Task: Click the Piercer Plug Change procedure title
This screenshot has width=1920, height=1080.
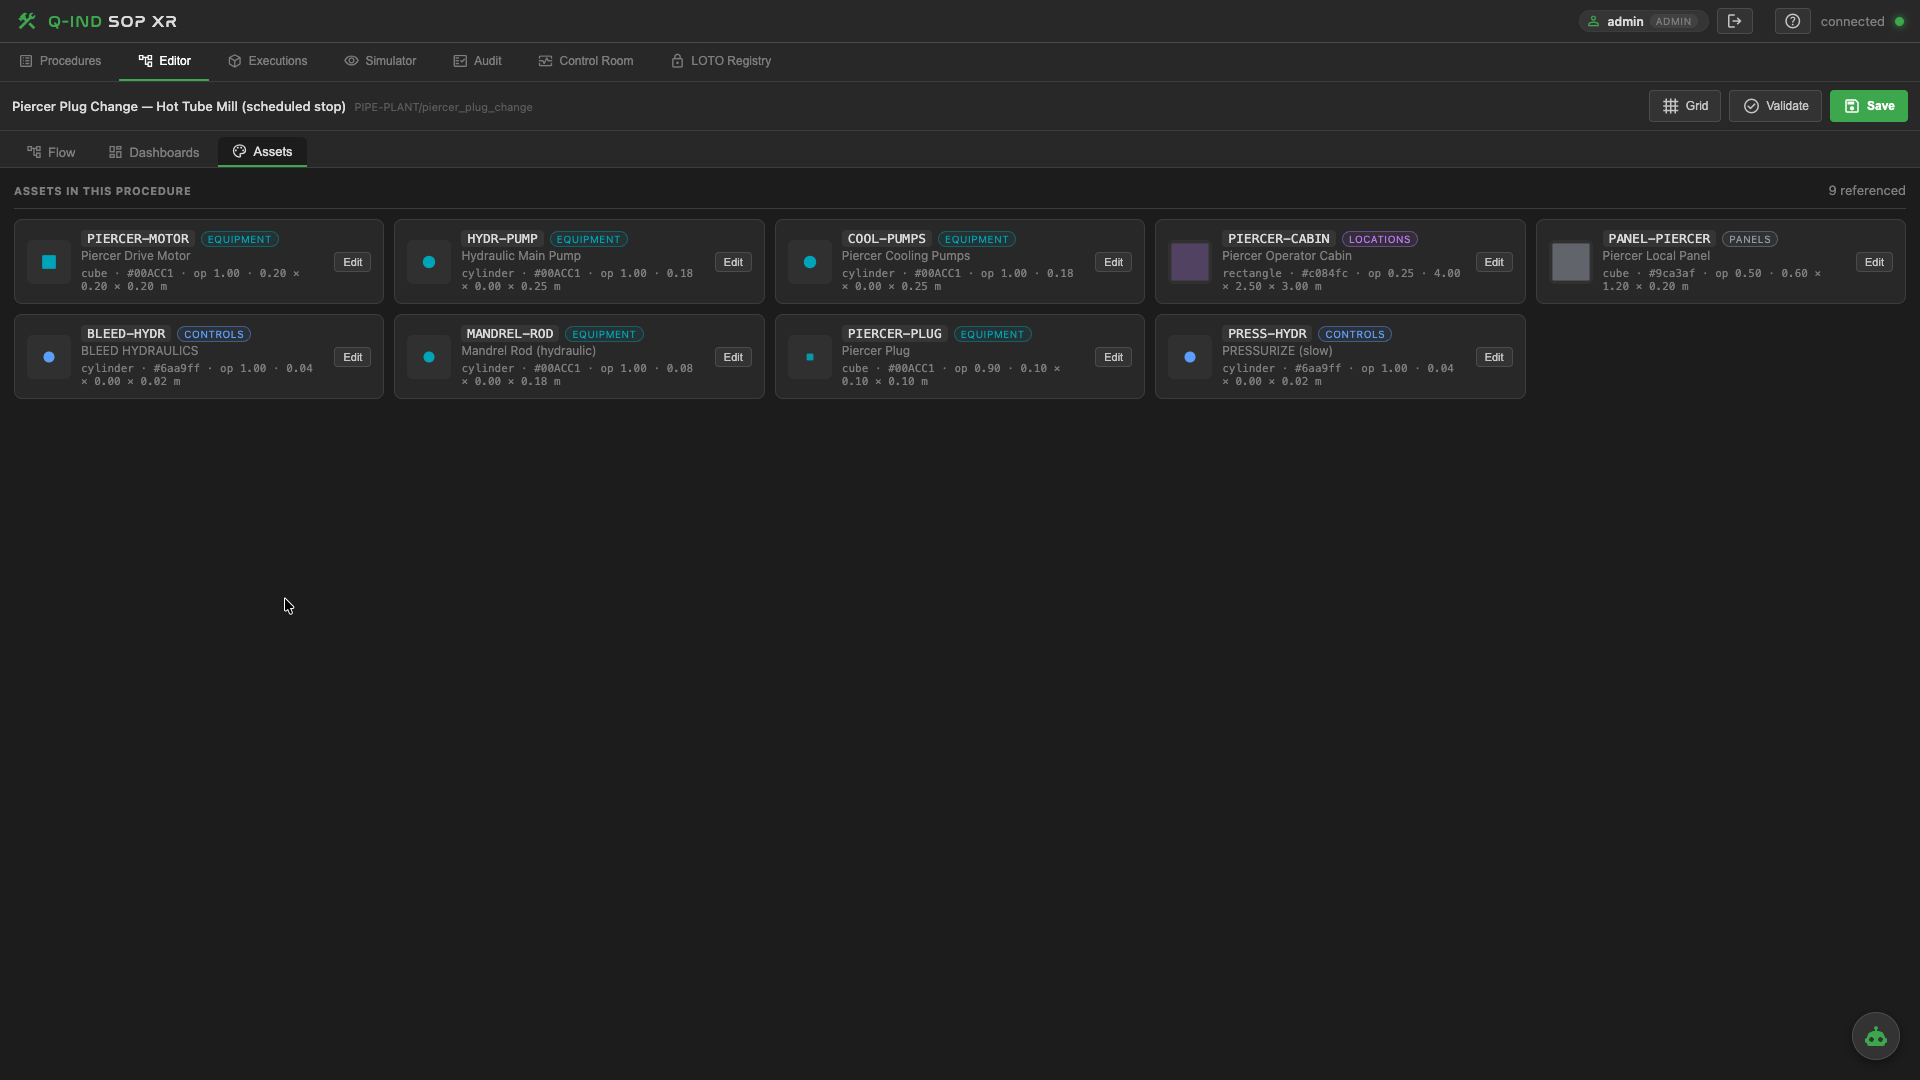Action: [x=179, y=106]
